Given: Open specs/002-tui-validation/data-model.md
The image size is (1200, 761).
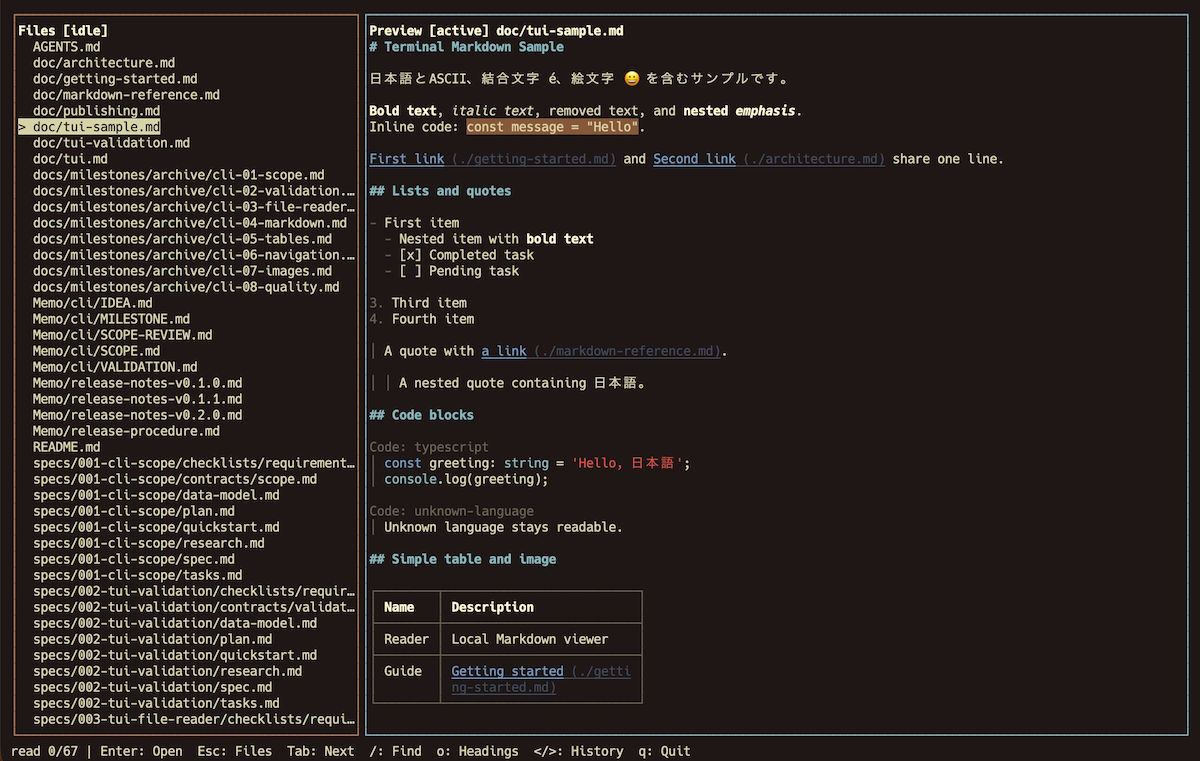Looking at the screenshot, I should coord(175,623).
